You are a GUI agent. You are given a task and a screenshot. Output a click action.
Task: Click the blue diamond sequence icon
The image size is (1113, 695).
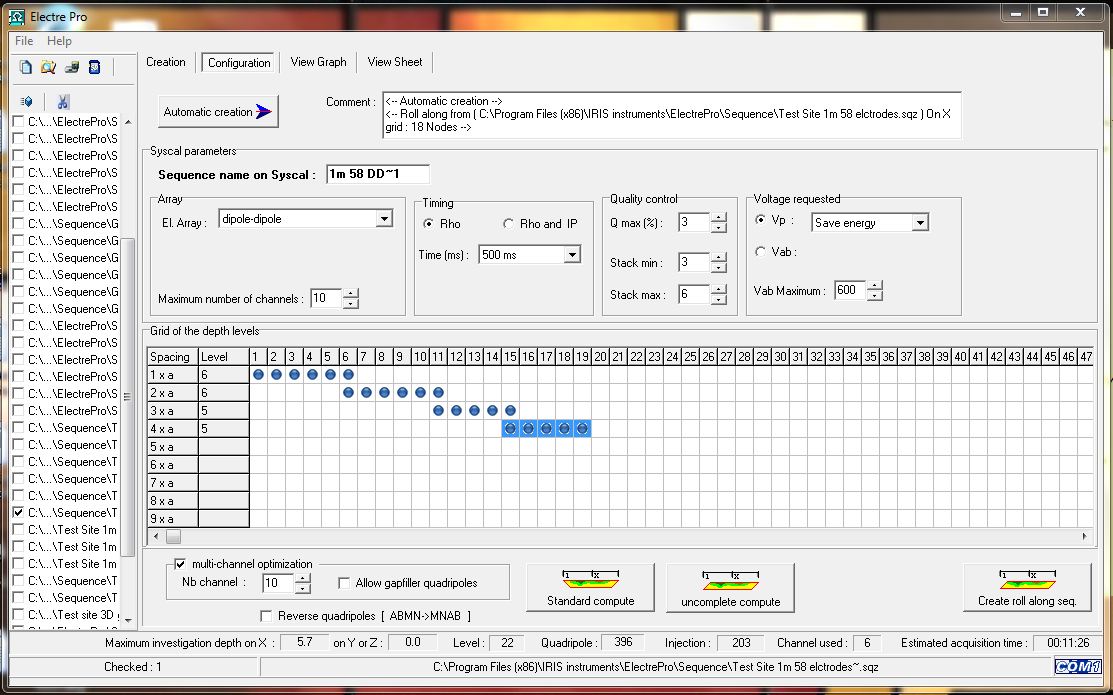coord(26,101)
